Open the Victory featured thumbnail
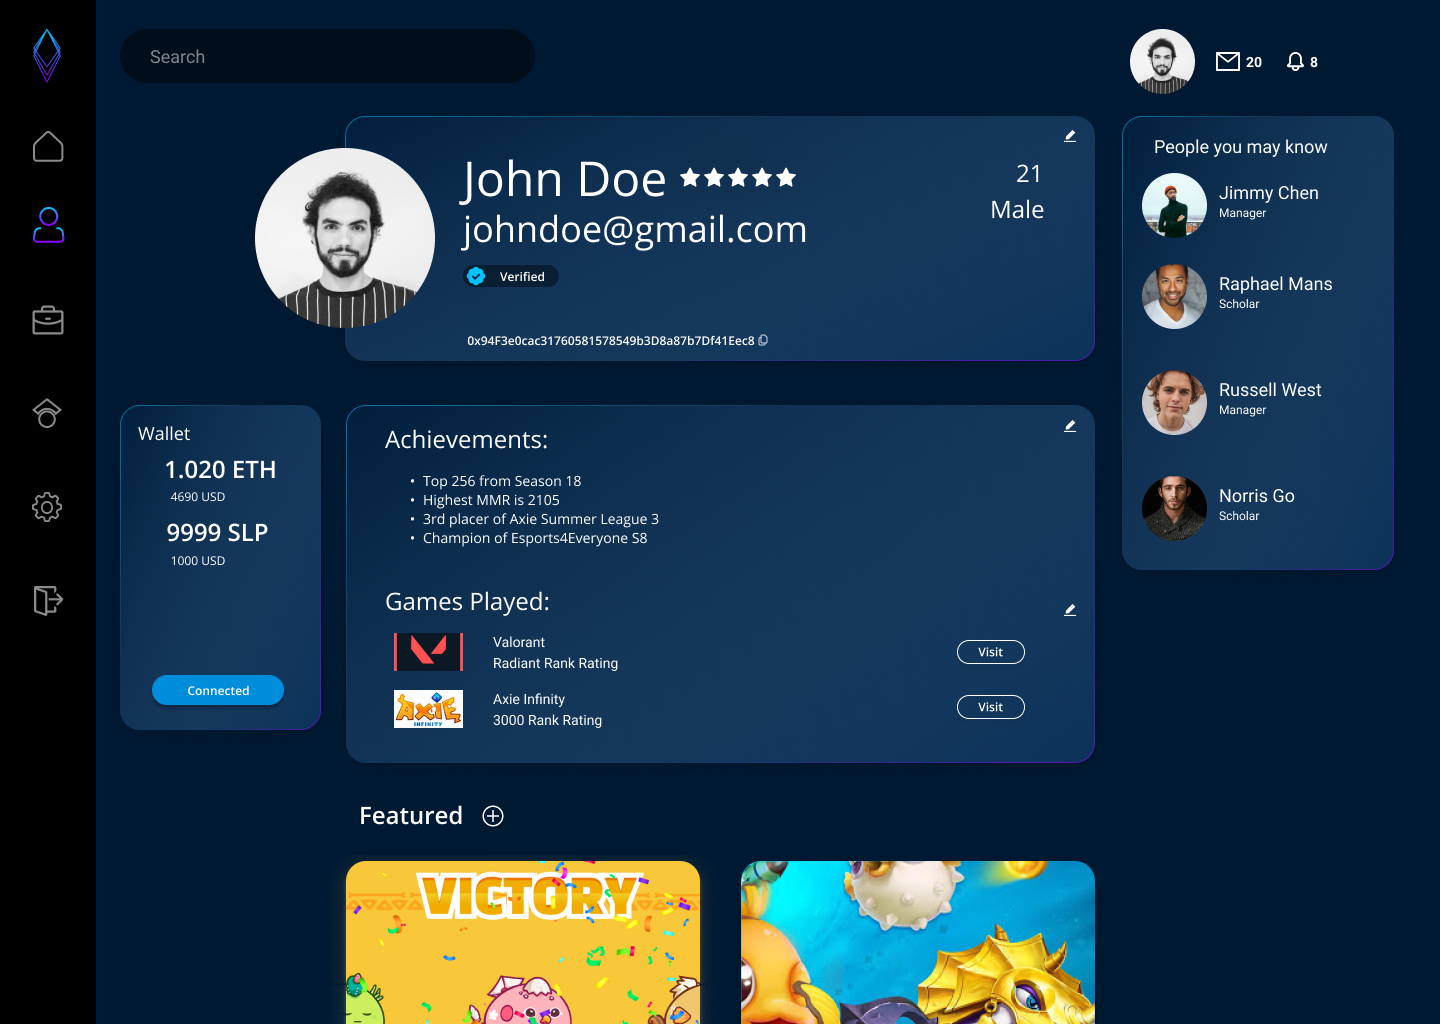This screenshot has width=1440, height=1024. coord(523,941)
